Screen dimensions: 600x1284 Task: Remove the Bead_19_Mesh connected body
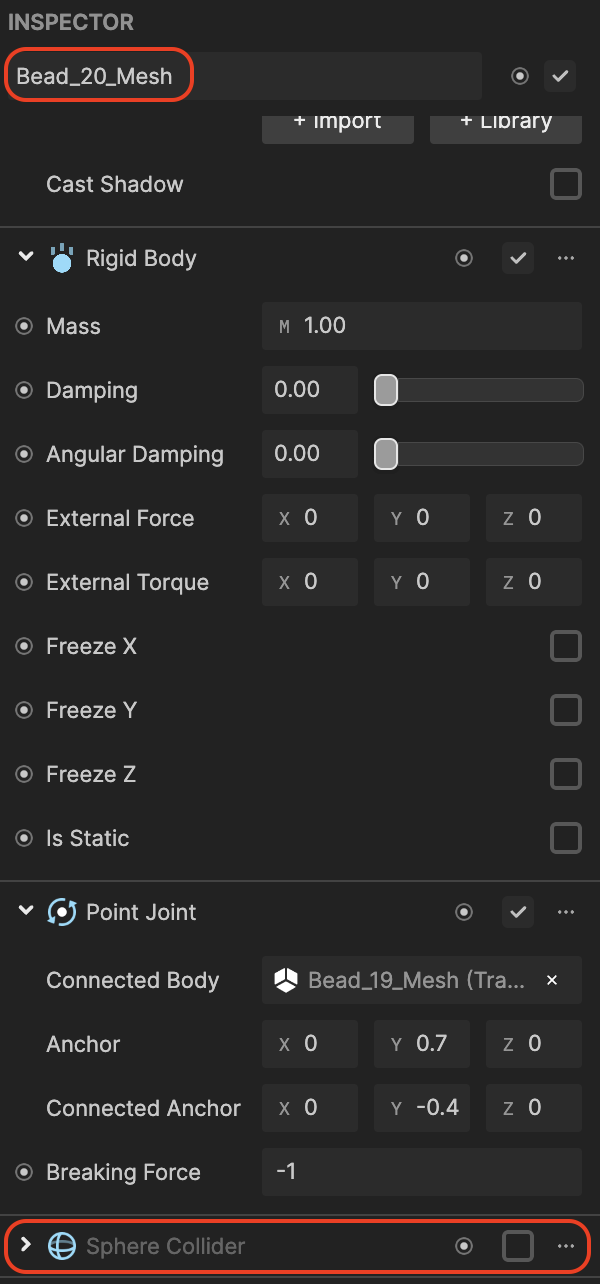point(552,981)
